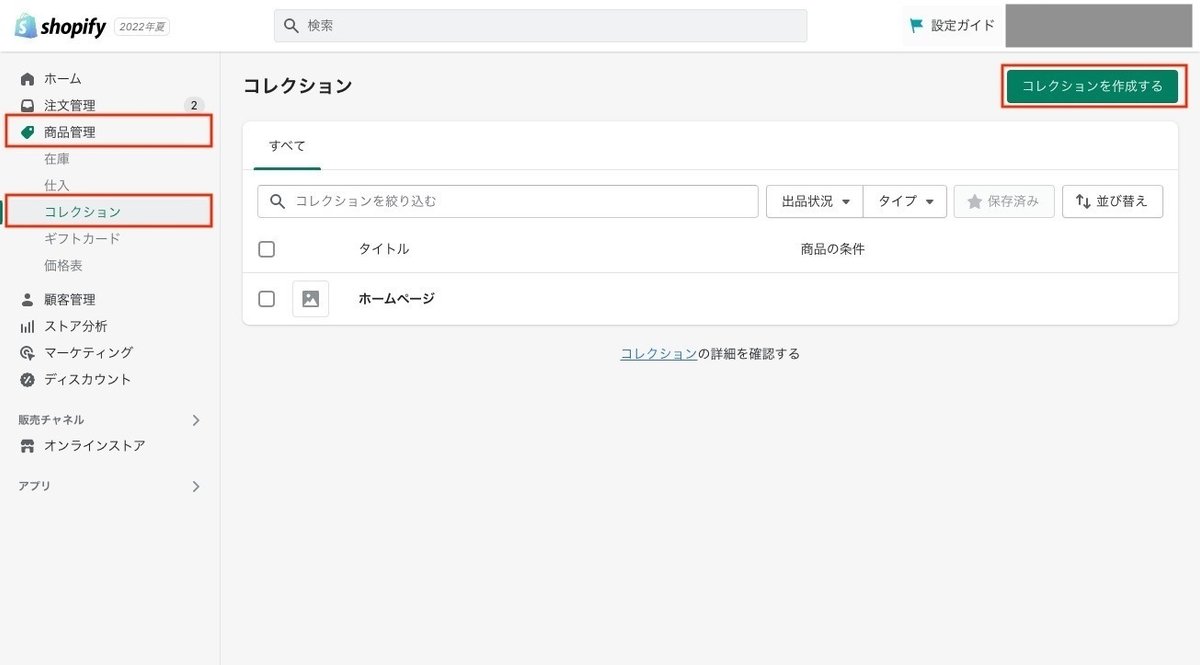Viewport: 1200px width, 665px height.
Task: Open オンラインストア label in sidebar
Action: 95,446
